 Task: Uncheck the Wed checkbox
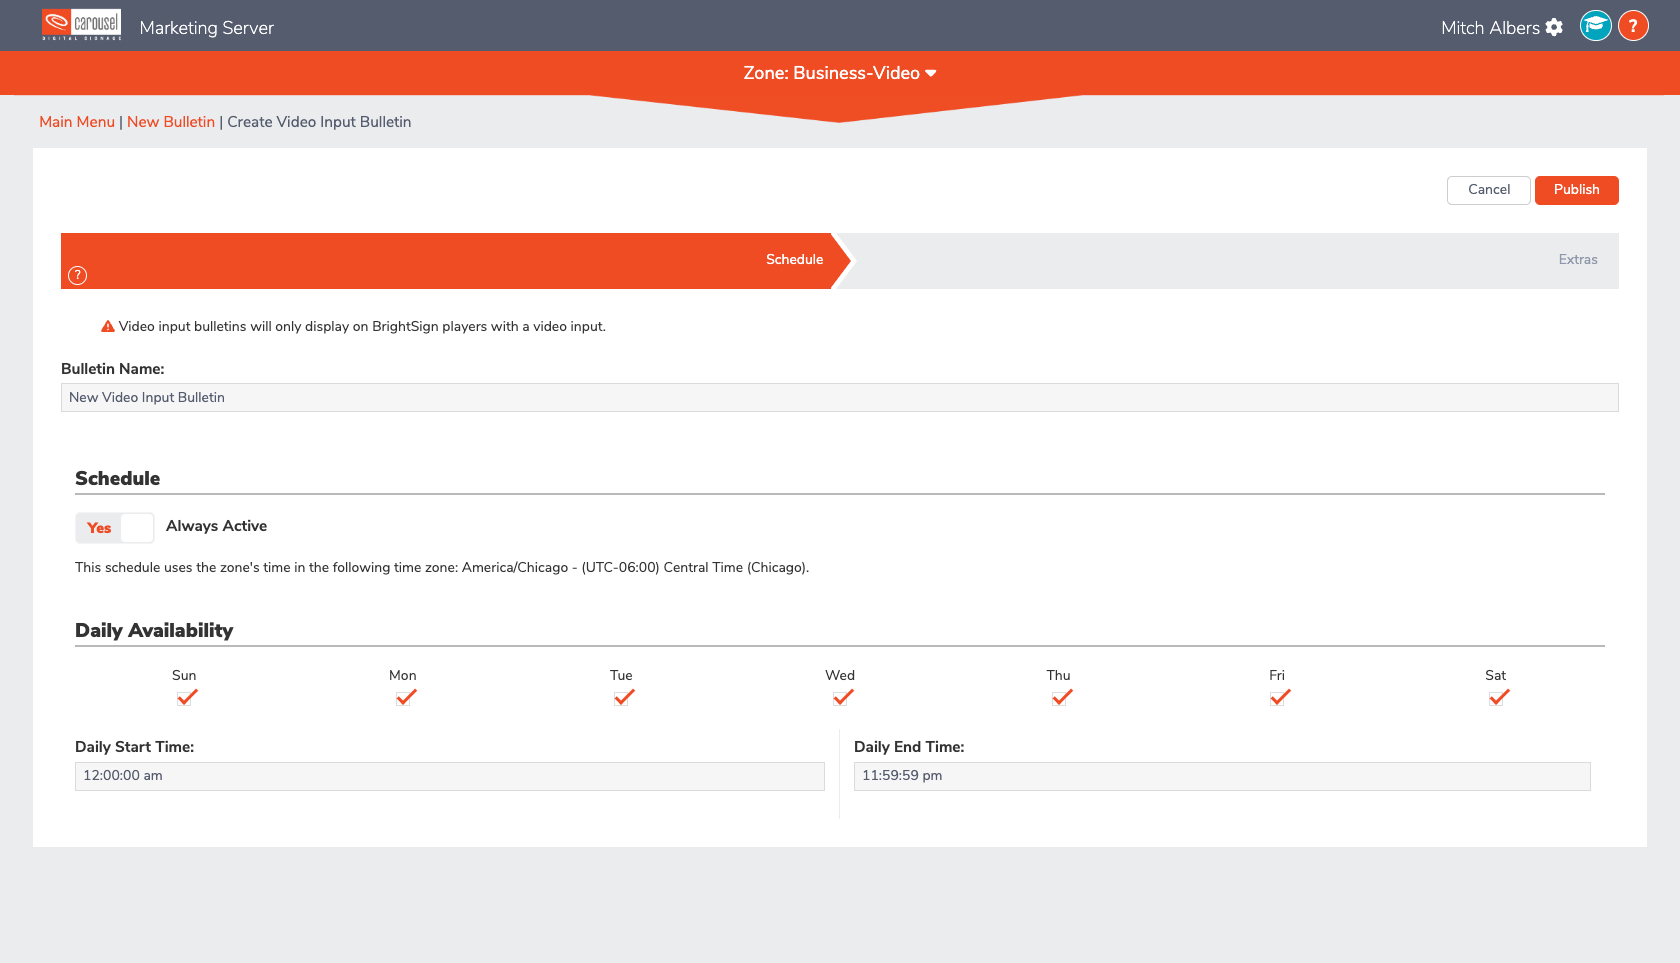click(x=842, y=698)
